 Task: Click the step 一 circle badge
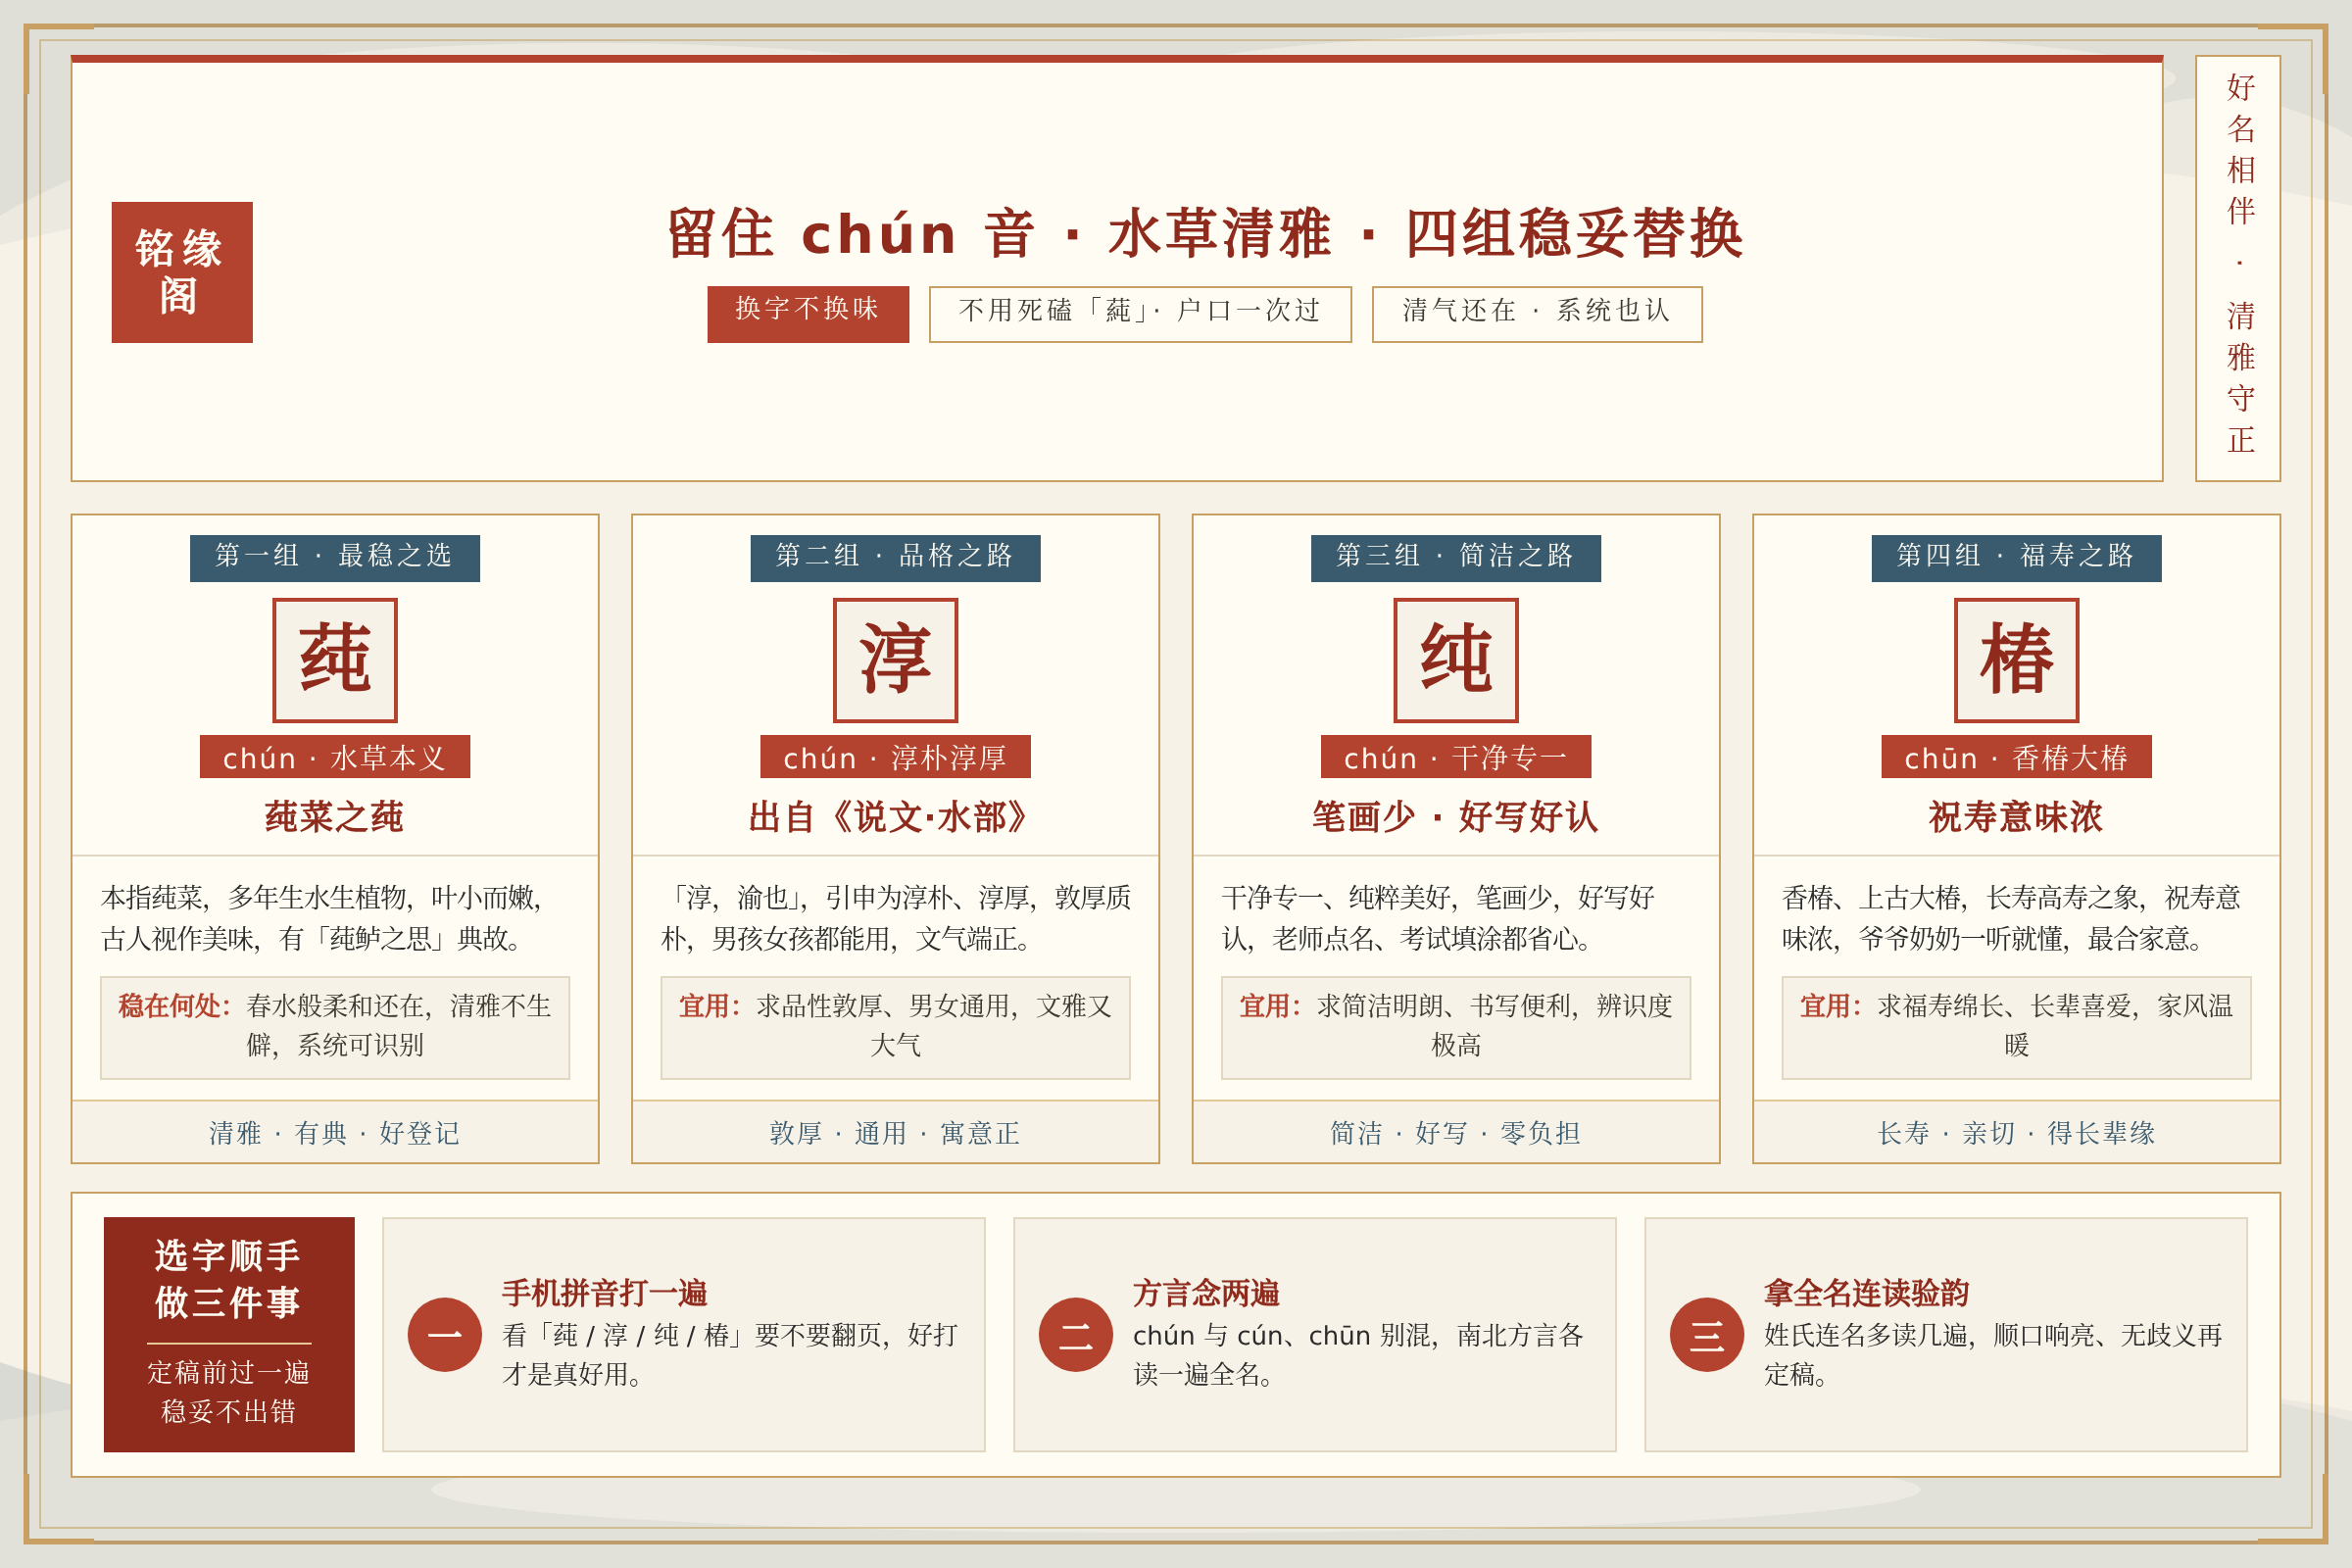coord(445,1335)
